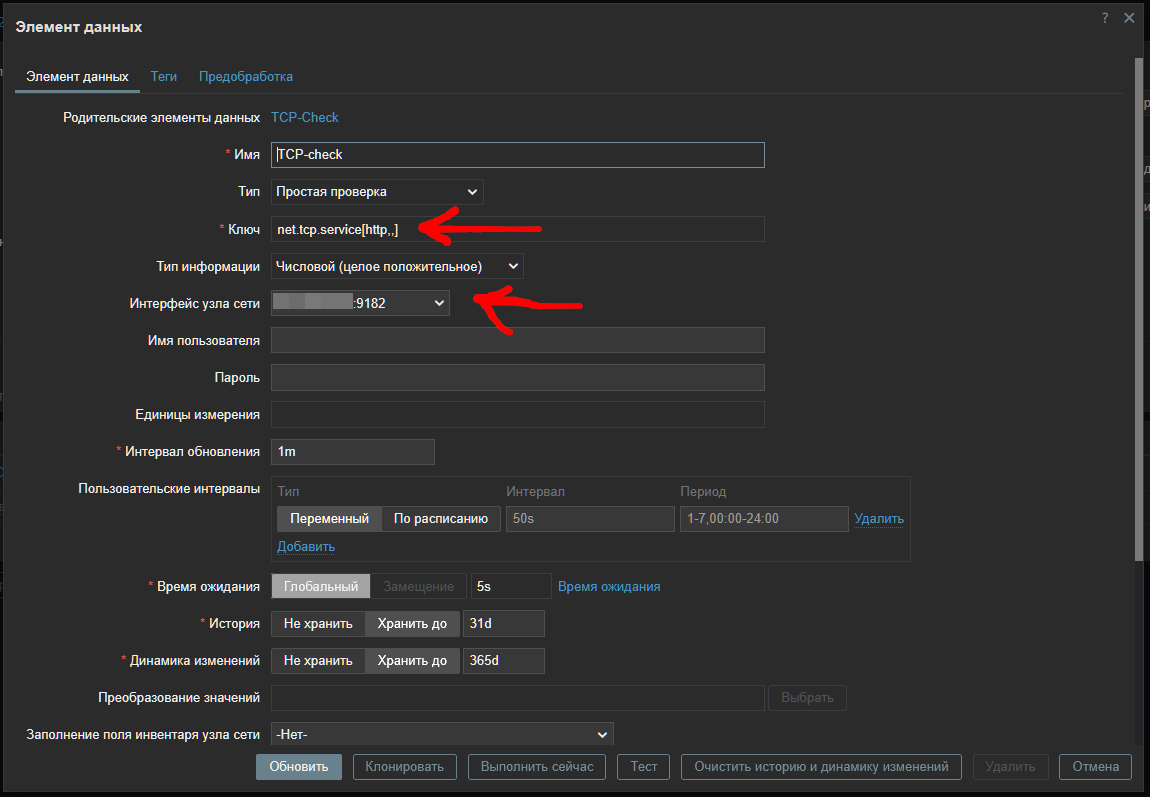Click Очистить историю и динамику изменений
Screen dimensions: 1150x797
tap(821, 766)
